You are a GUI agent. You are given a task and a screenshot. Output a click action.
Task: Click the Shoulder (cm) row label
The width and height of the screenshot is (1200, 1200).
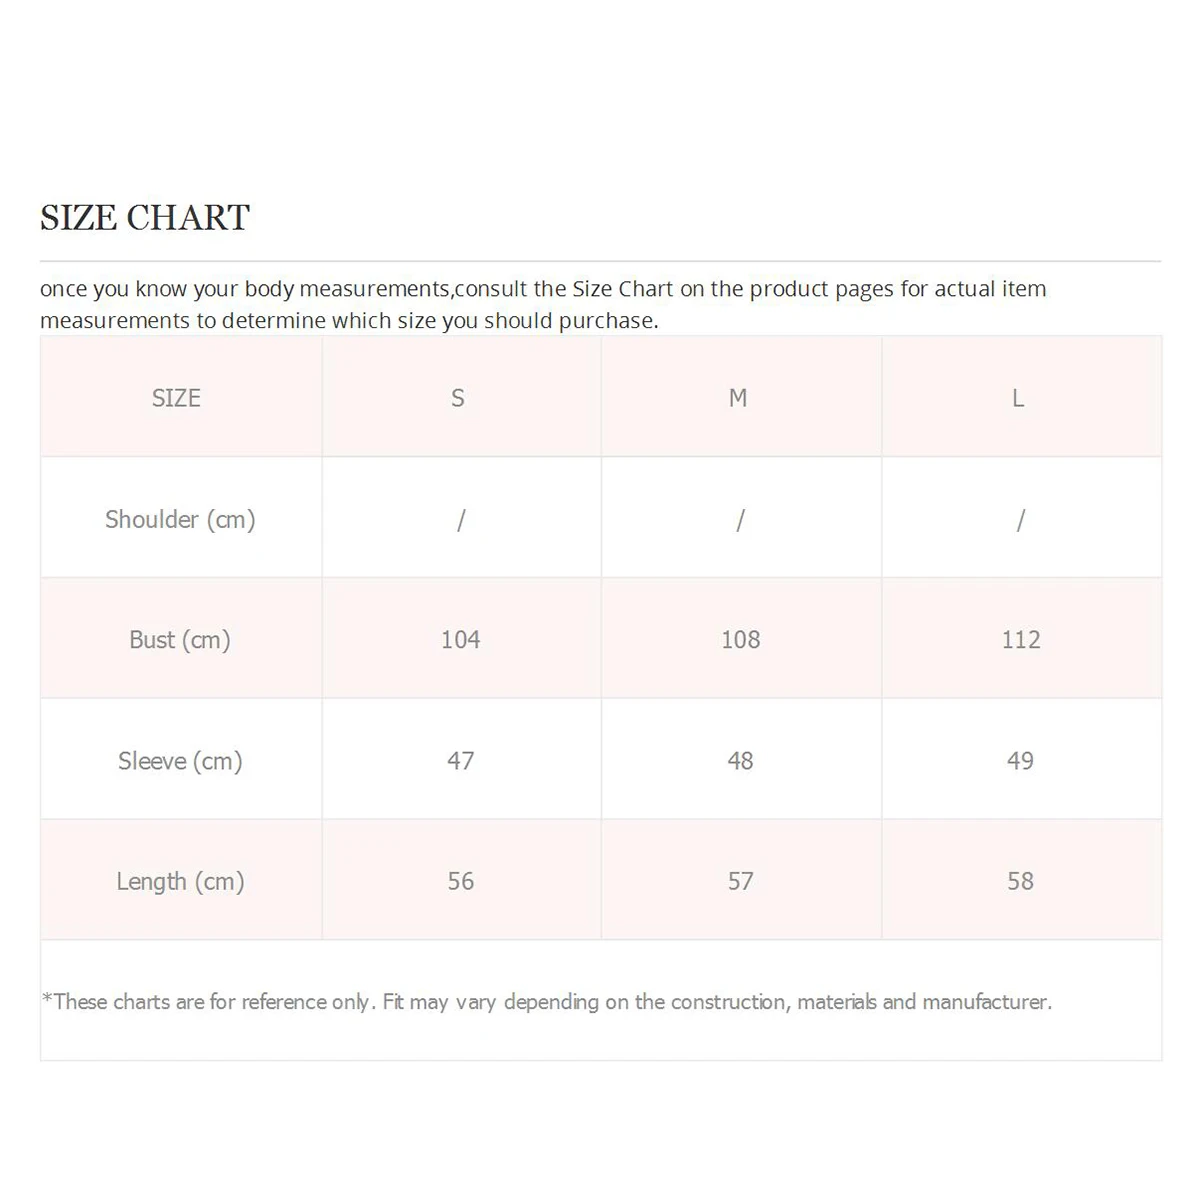pyautogui.click(x=180, y=519)
